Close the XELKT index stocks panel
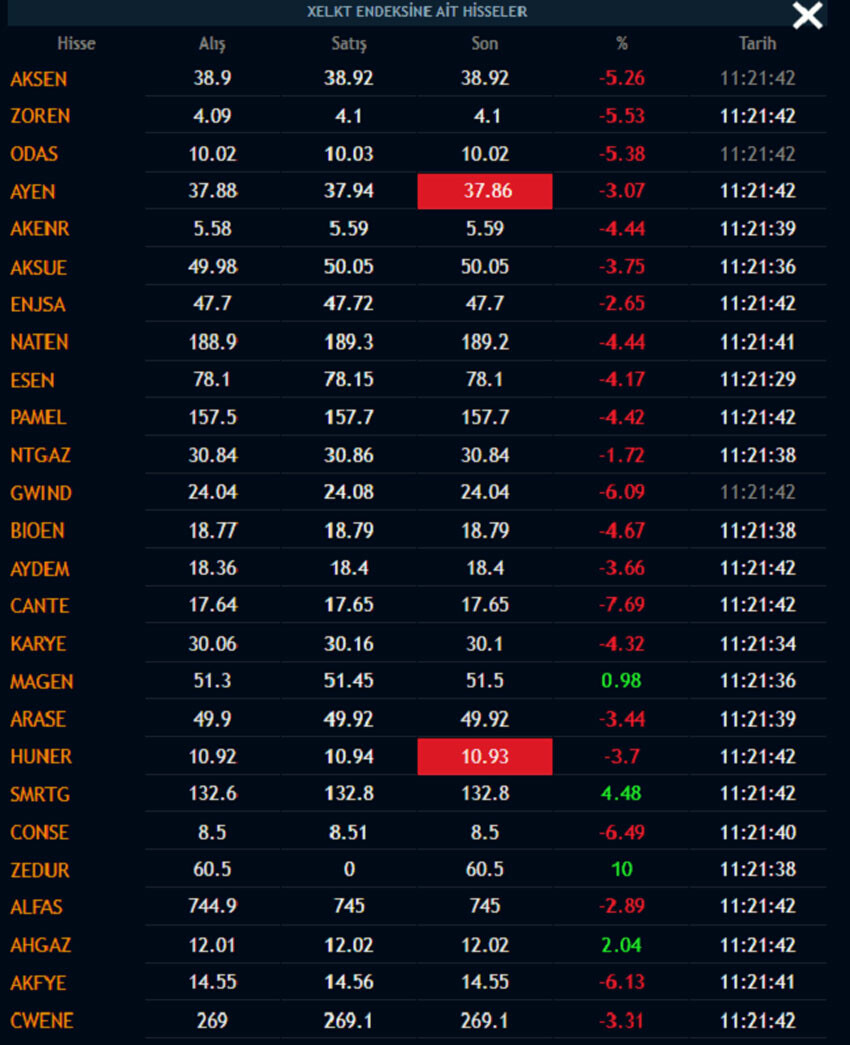 [807, 15]
